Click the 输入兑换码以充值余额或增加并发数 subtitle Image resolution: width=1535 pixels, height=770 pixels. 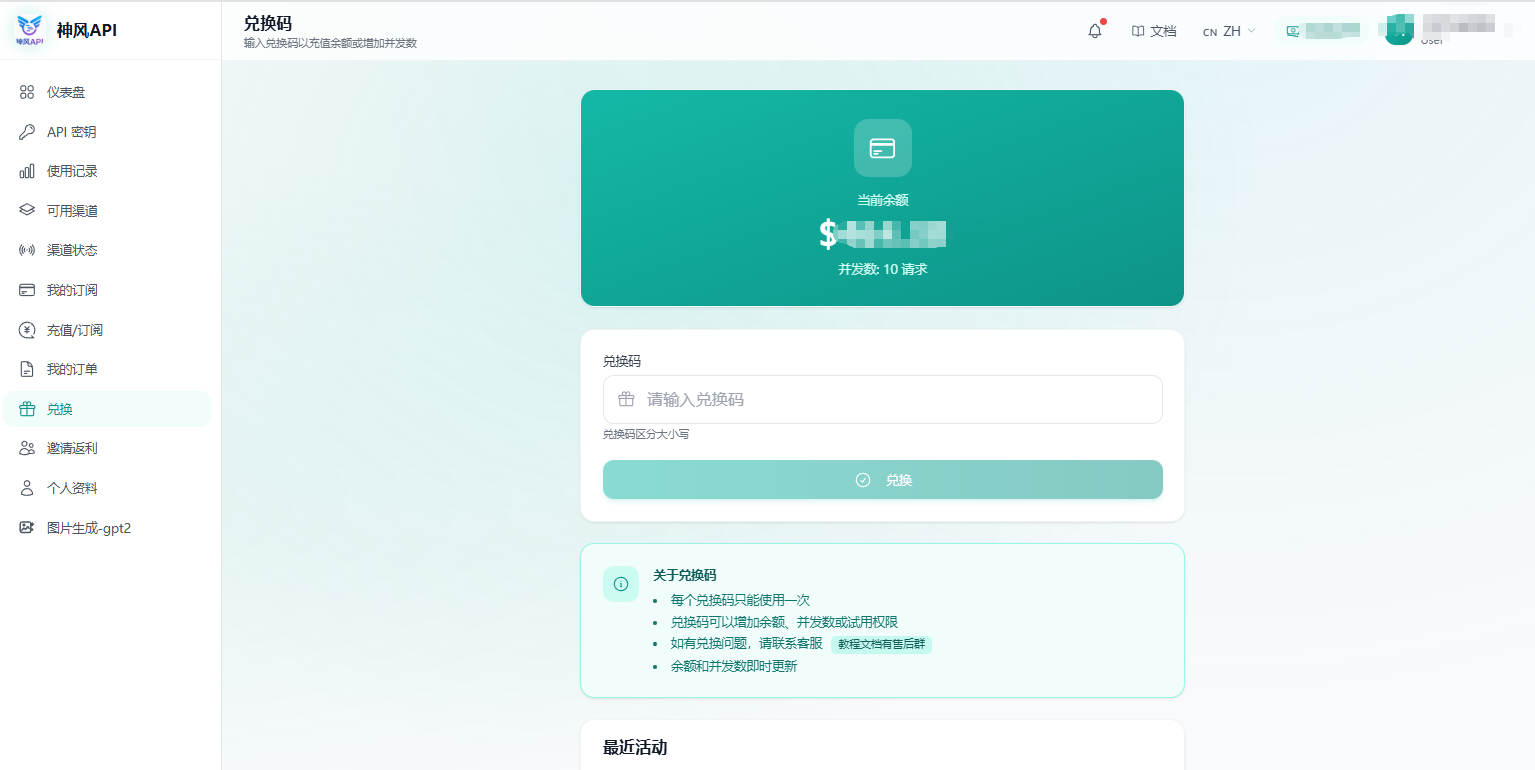click(330, 43)
